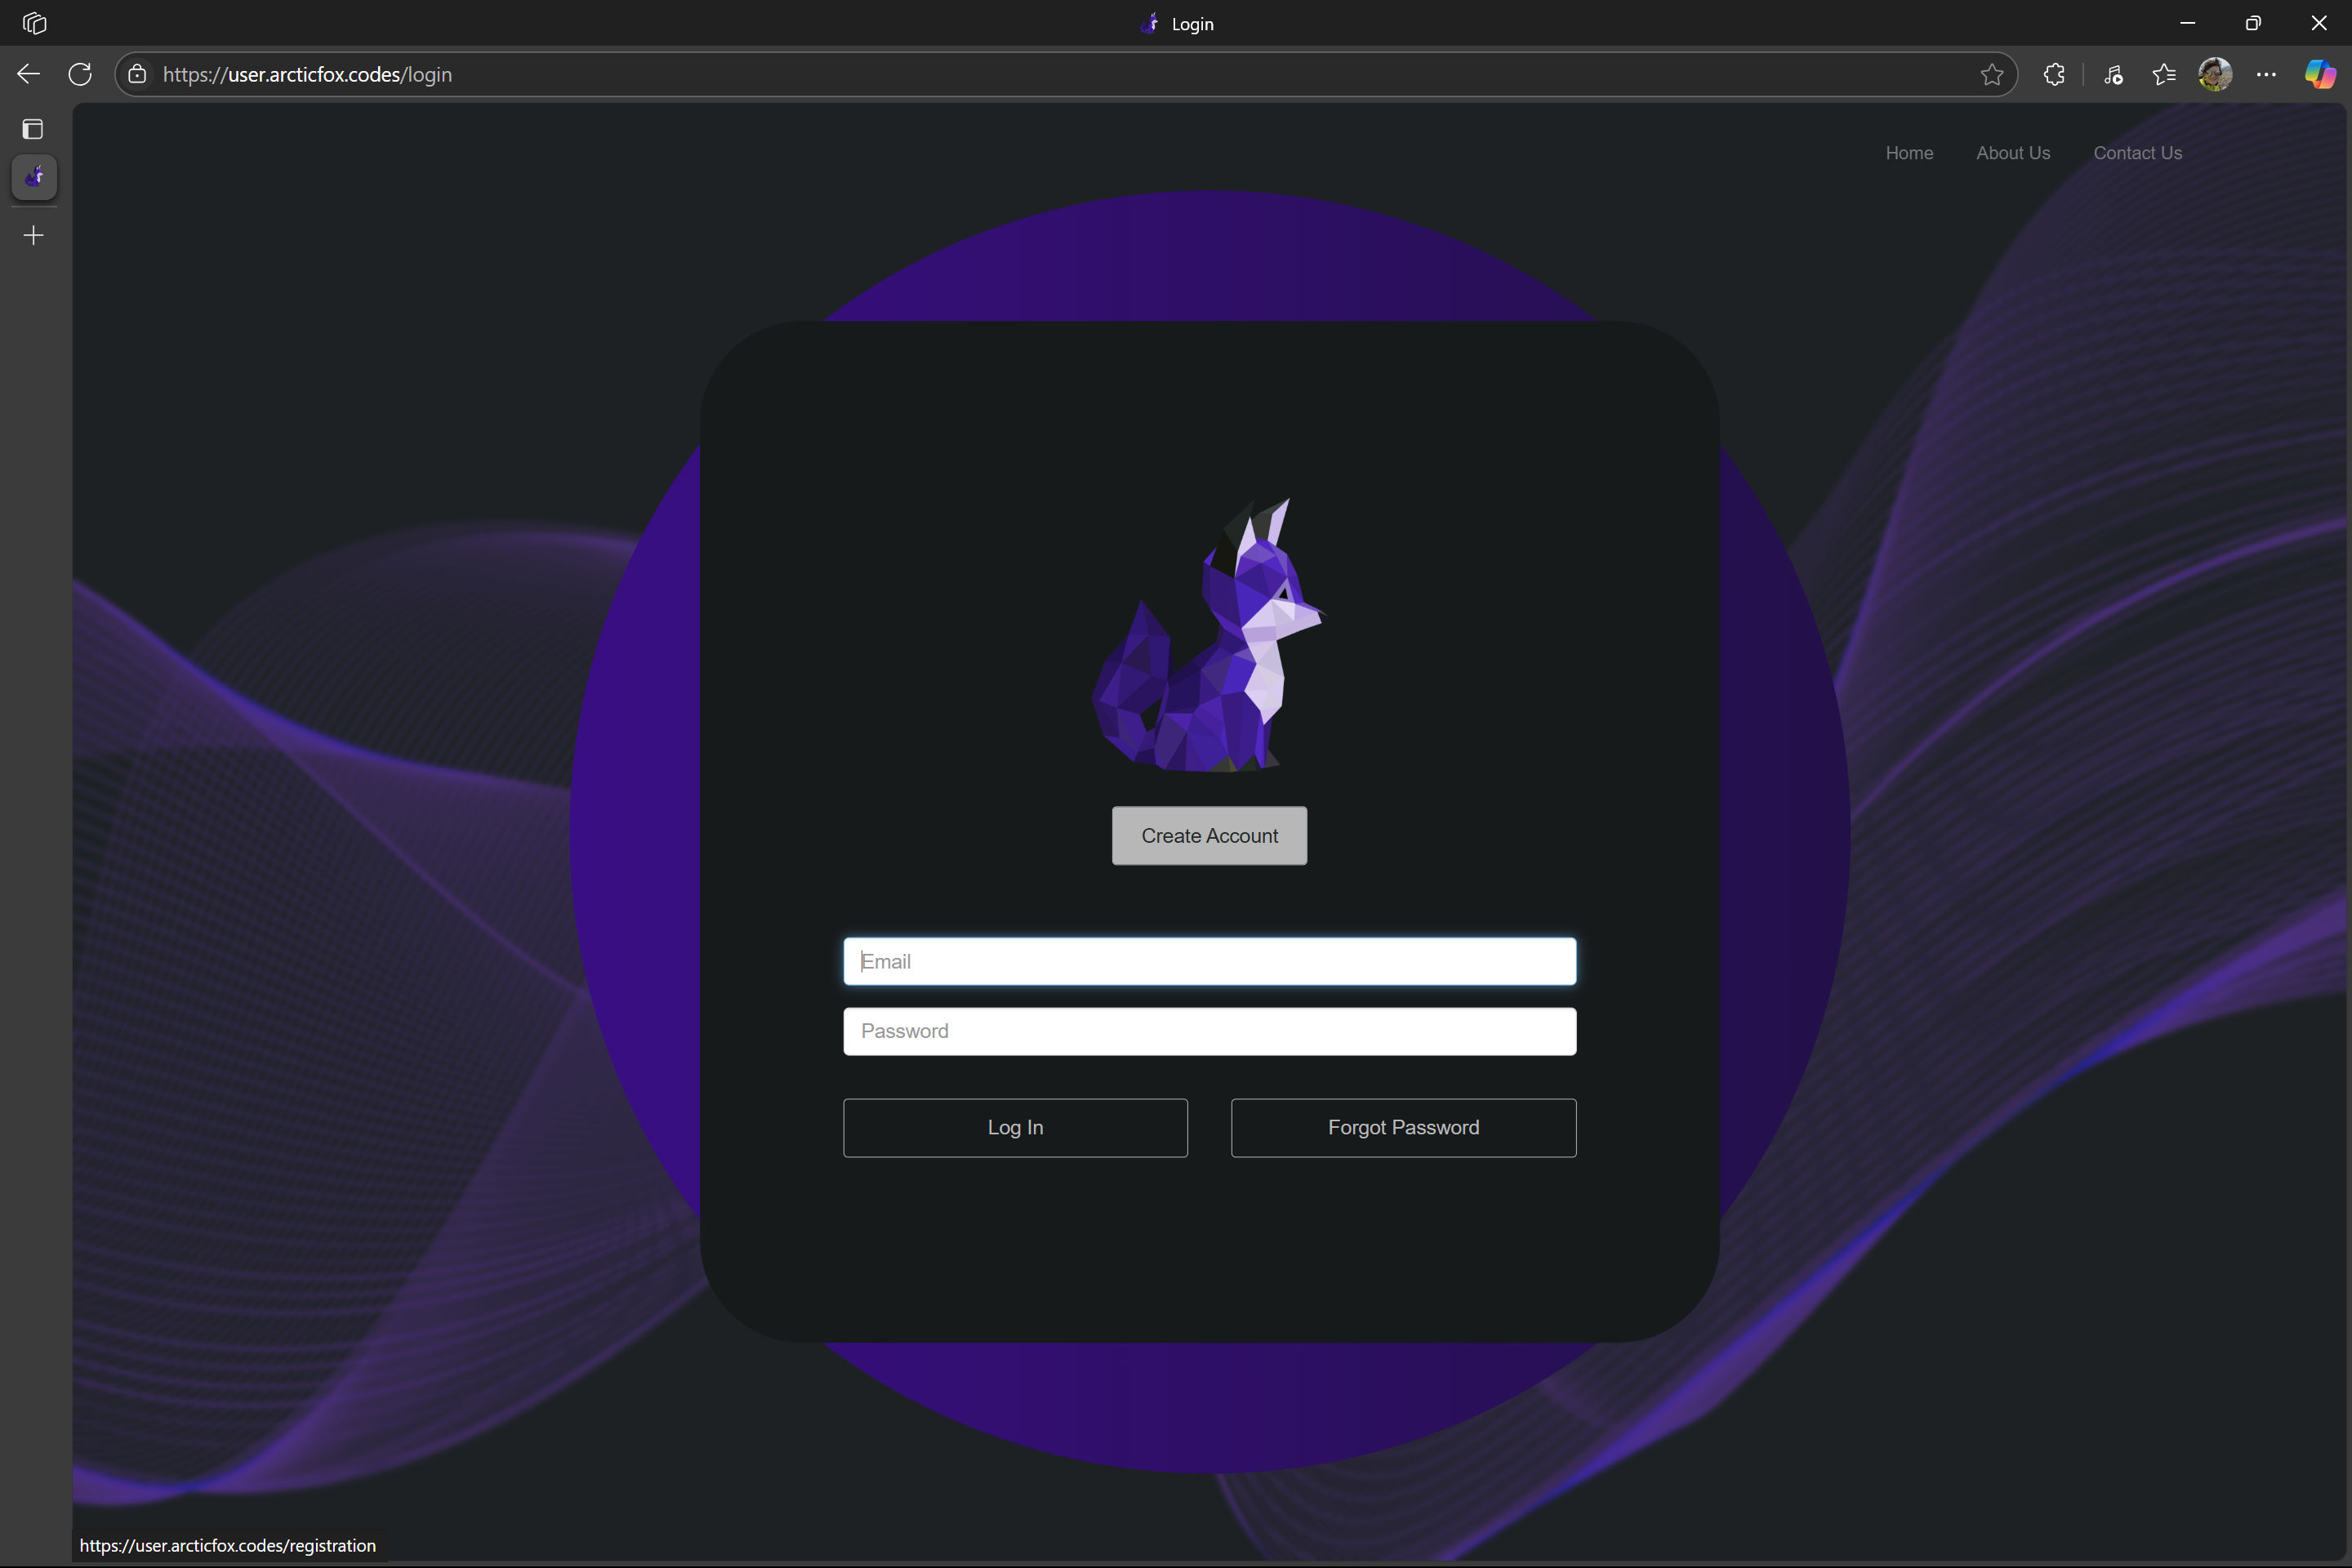The image size is (2352, 1568).
Task: View site information lock icon
Action: (138, 74)
